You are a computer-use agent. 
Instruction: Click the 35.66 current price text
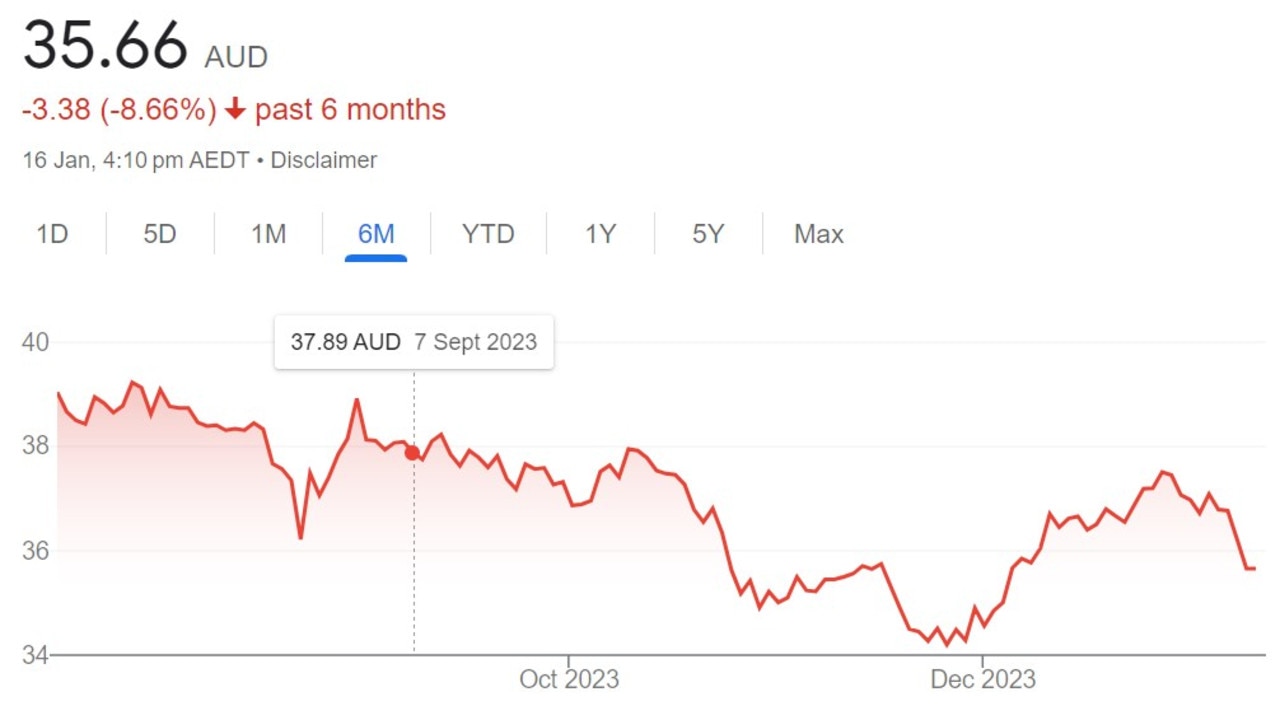(105, 45)
